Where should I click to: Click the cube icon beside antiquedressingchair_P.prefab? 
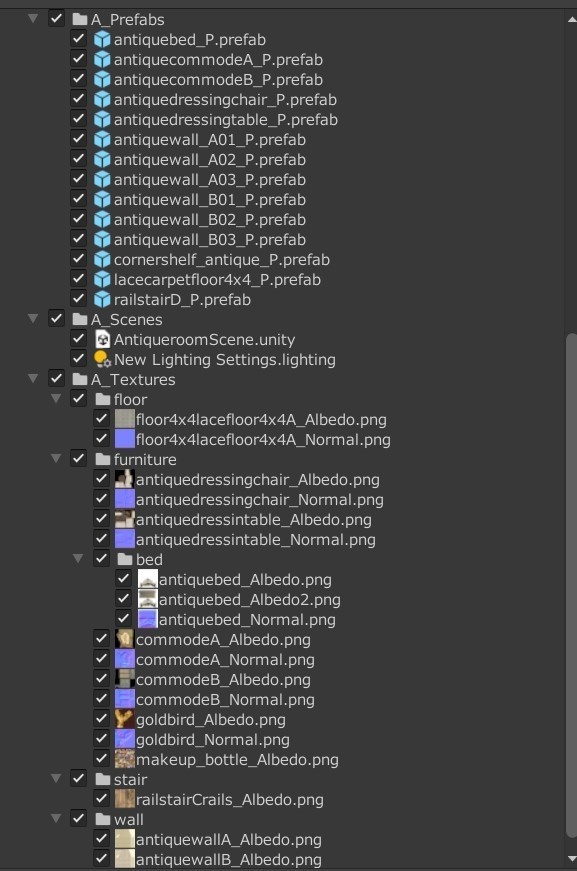click(x=102, y=99)
